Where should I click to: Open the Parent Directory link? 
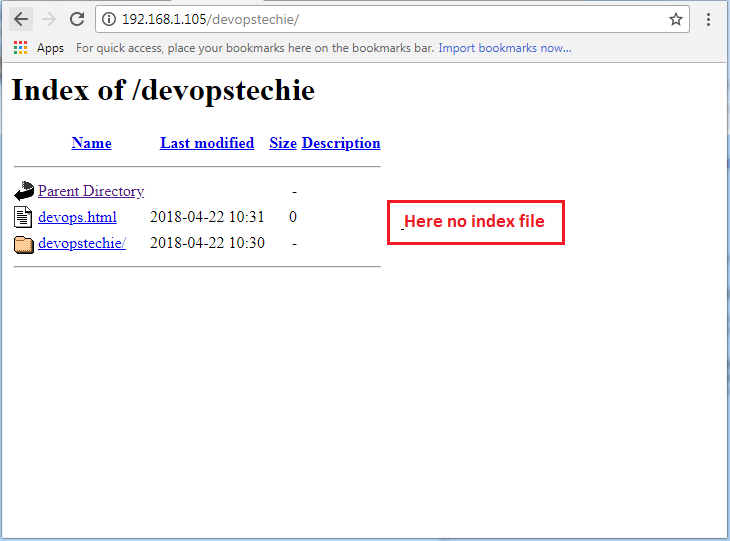91,191
